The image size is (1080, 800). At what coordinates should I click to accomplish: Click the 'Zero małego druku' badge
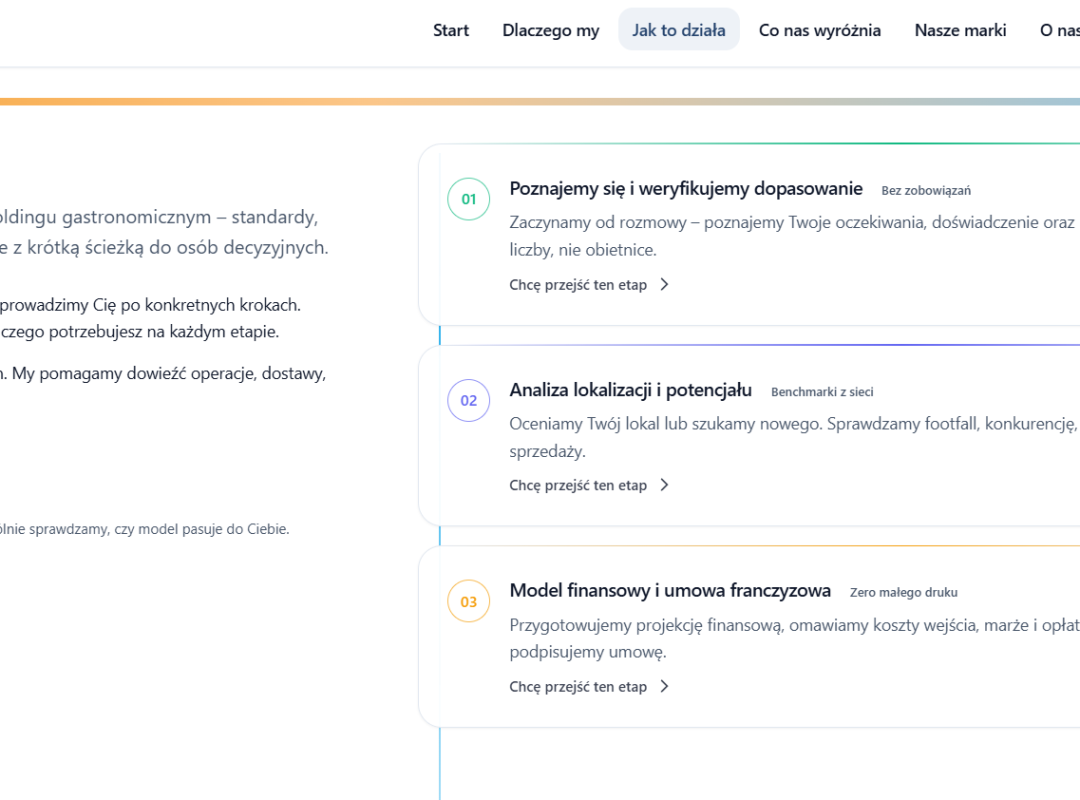pos(904,593)
